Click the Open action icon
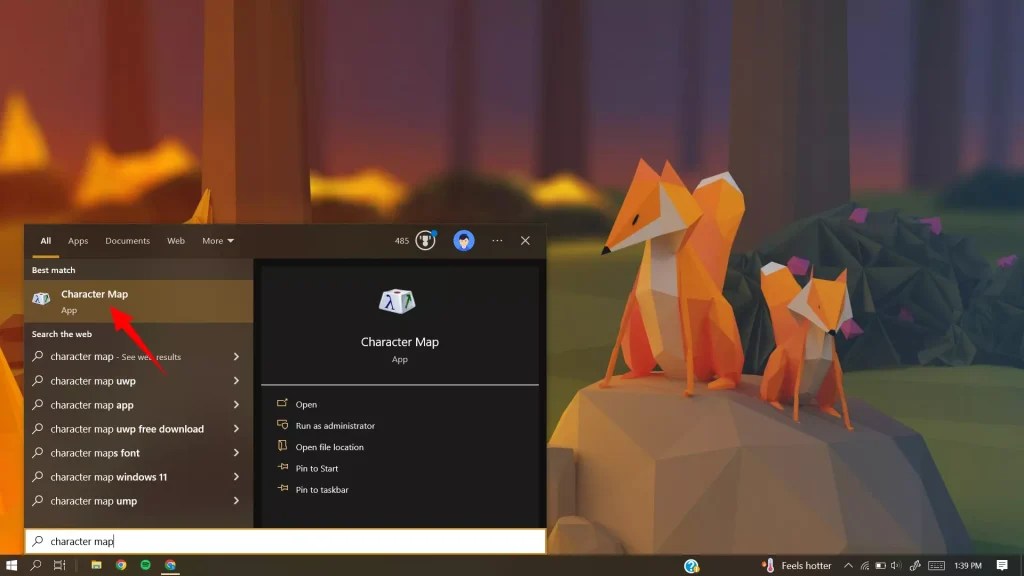Screen dimensions: 1024x576 tap(282, 403)
